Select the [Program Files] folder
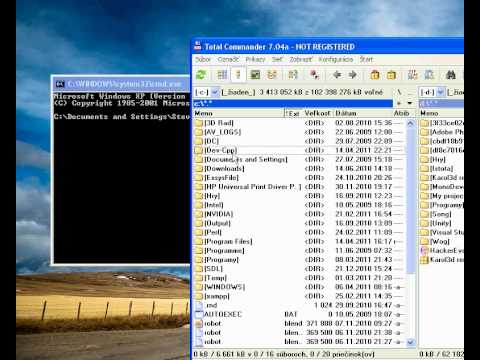 coord(300,241)
